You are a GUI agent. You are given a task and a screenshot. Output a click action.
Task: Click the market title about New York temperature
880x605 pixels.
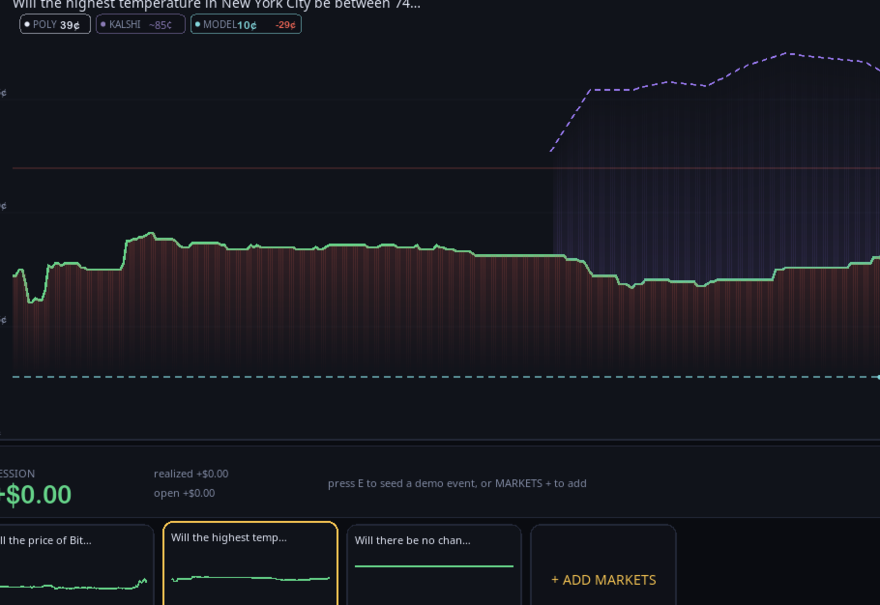(x=217, y=4)
